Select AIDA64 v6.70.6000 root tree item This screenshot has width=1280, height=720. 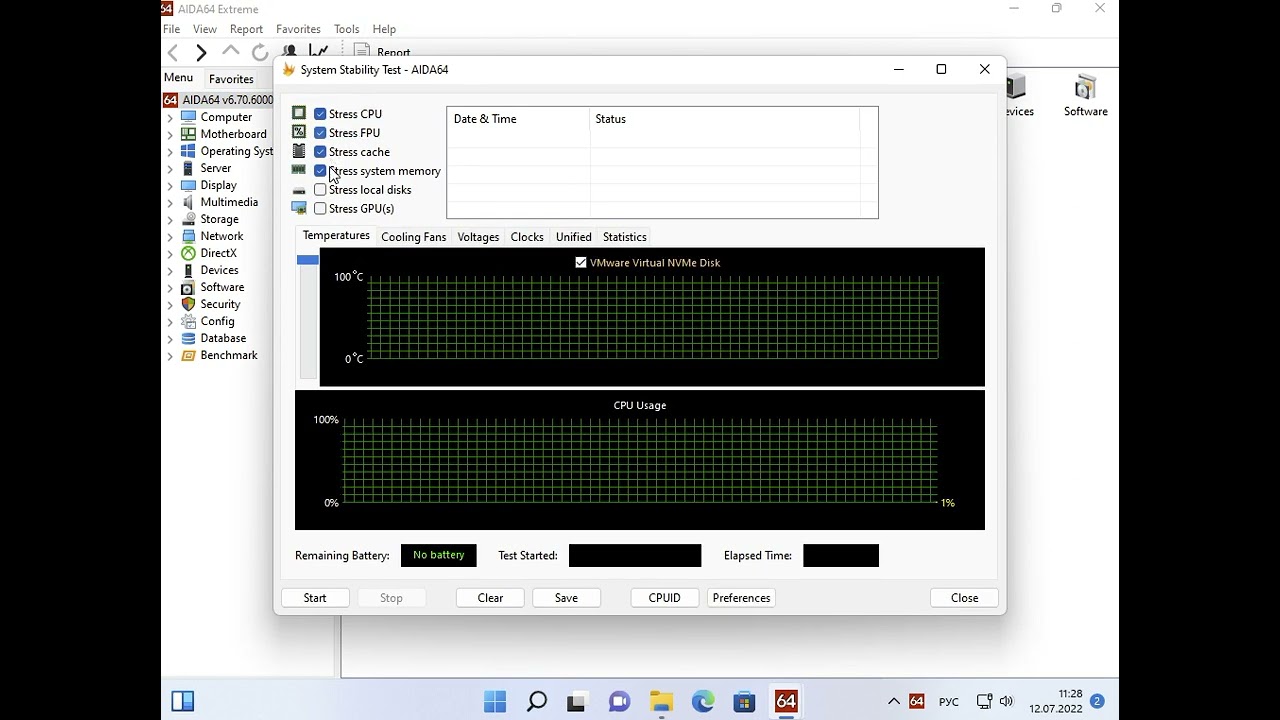[x=219, y=100]
